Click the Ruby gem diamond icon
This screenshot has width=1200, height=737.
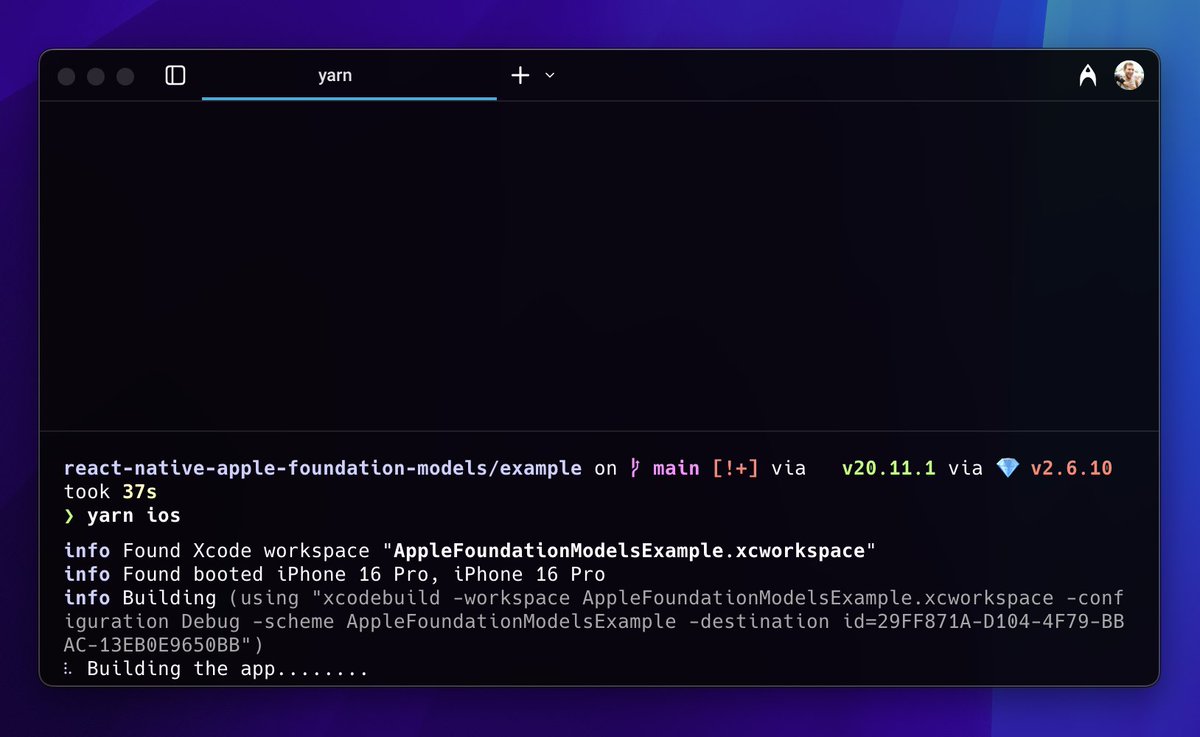(x=1006, y=468)
